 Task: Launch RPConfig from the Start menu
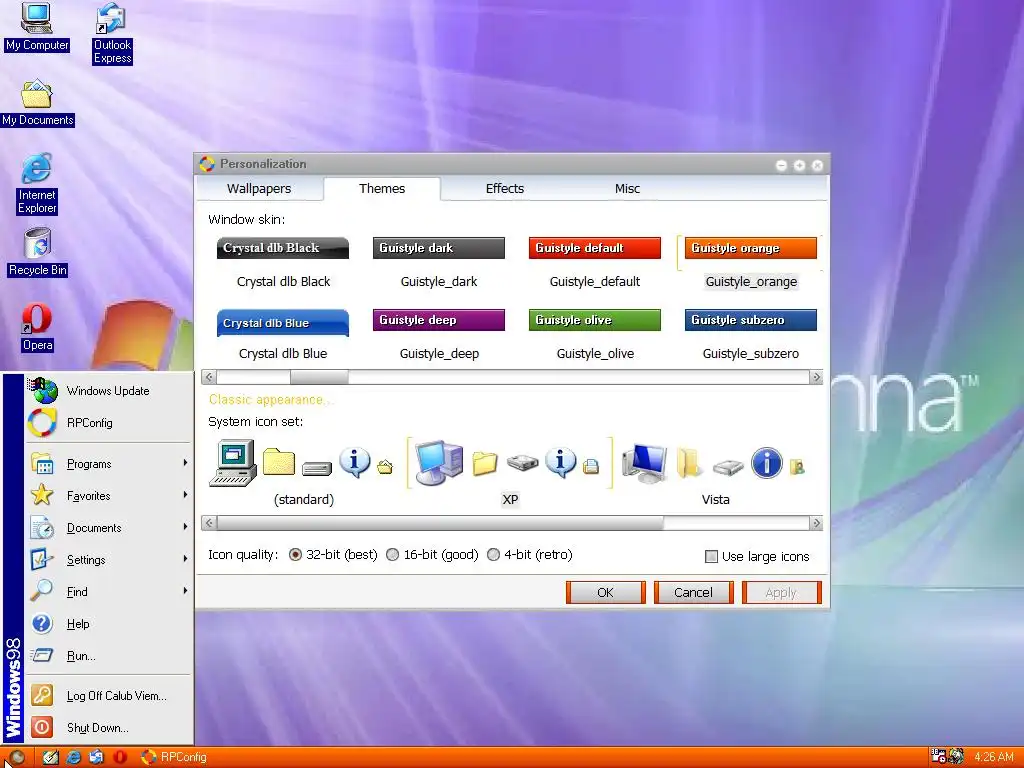click(x=108, y=423)
